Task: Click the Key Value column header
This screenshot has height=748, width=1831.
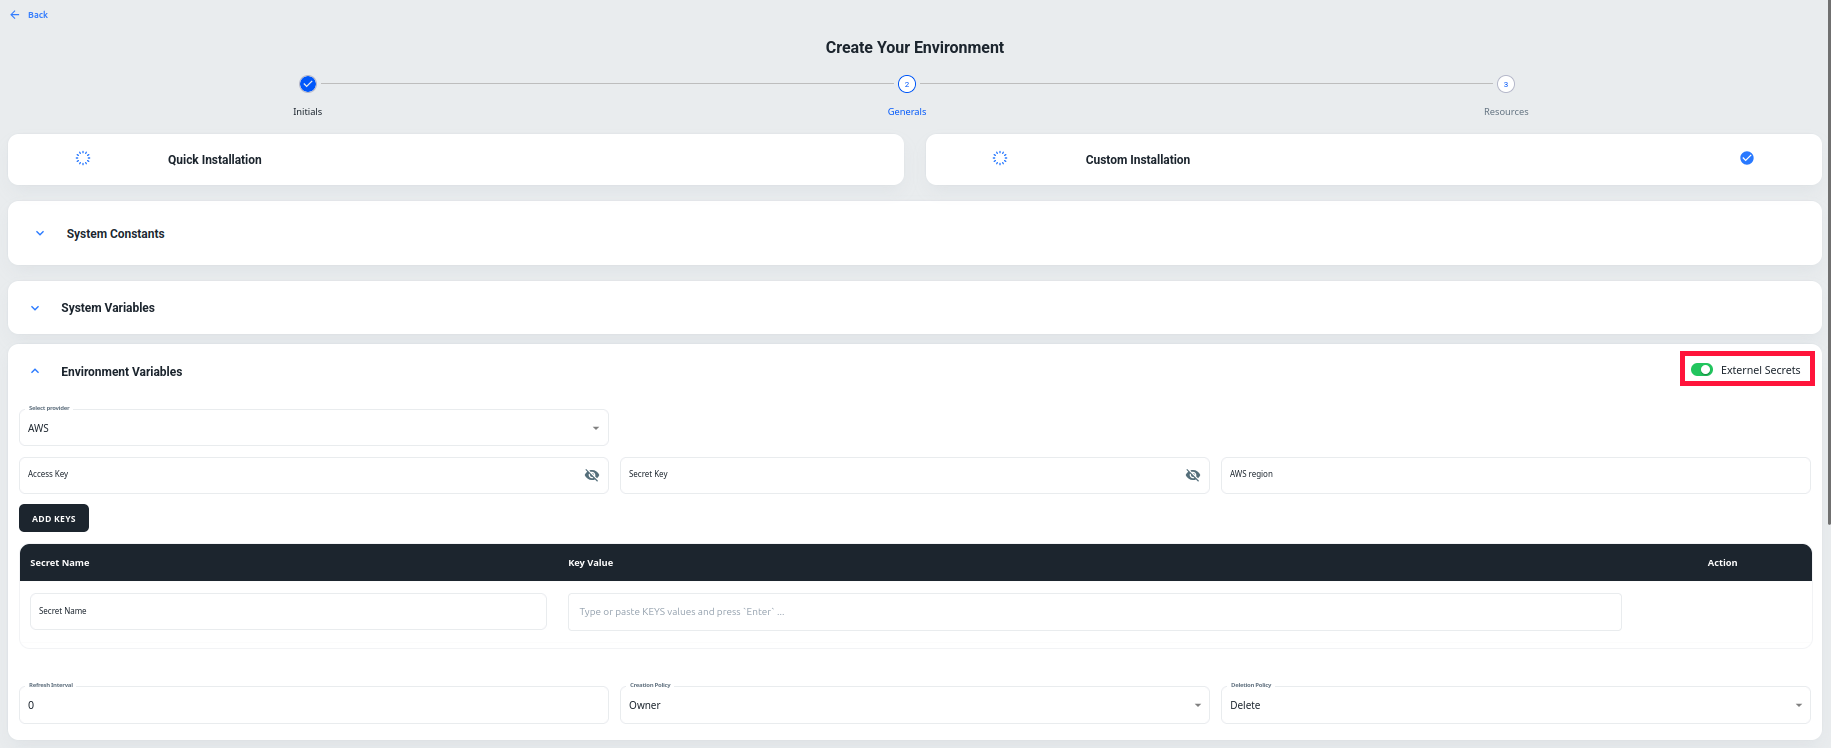Action: [591, 563]
